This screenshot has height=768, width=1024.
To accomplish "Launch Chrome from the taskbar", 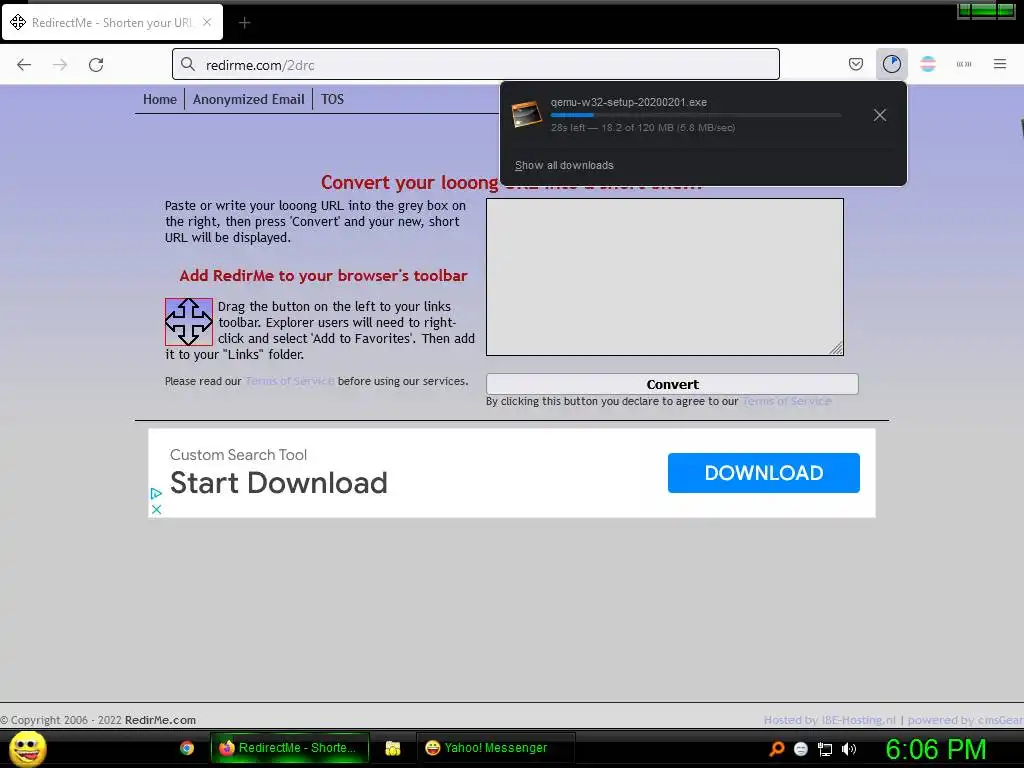I will coord(187,748).
